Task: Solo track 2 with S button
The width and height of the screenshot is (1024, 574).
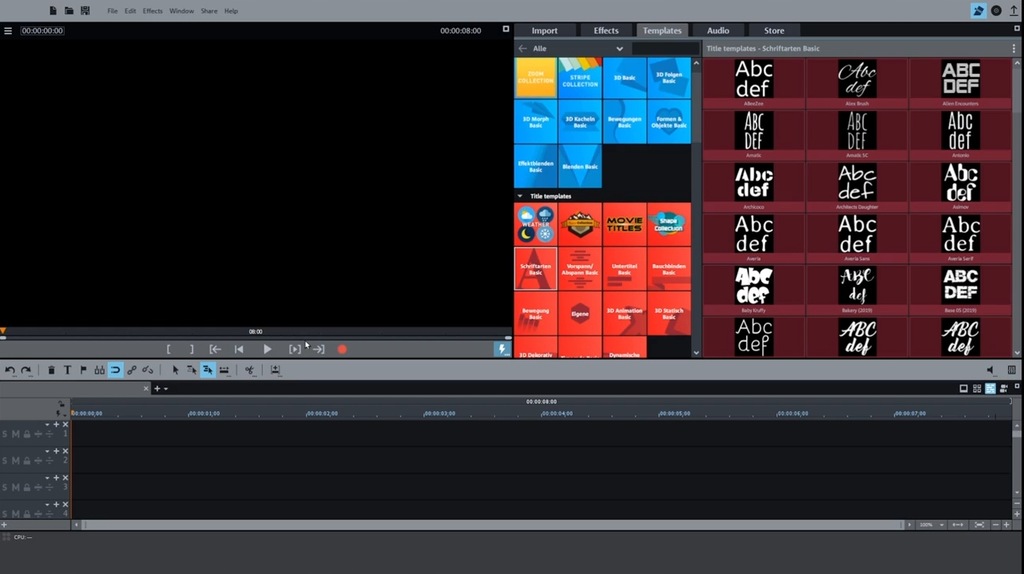Action: [5, 461]
